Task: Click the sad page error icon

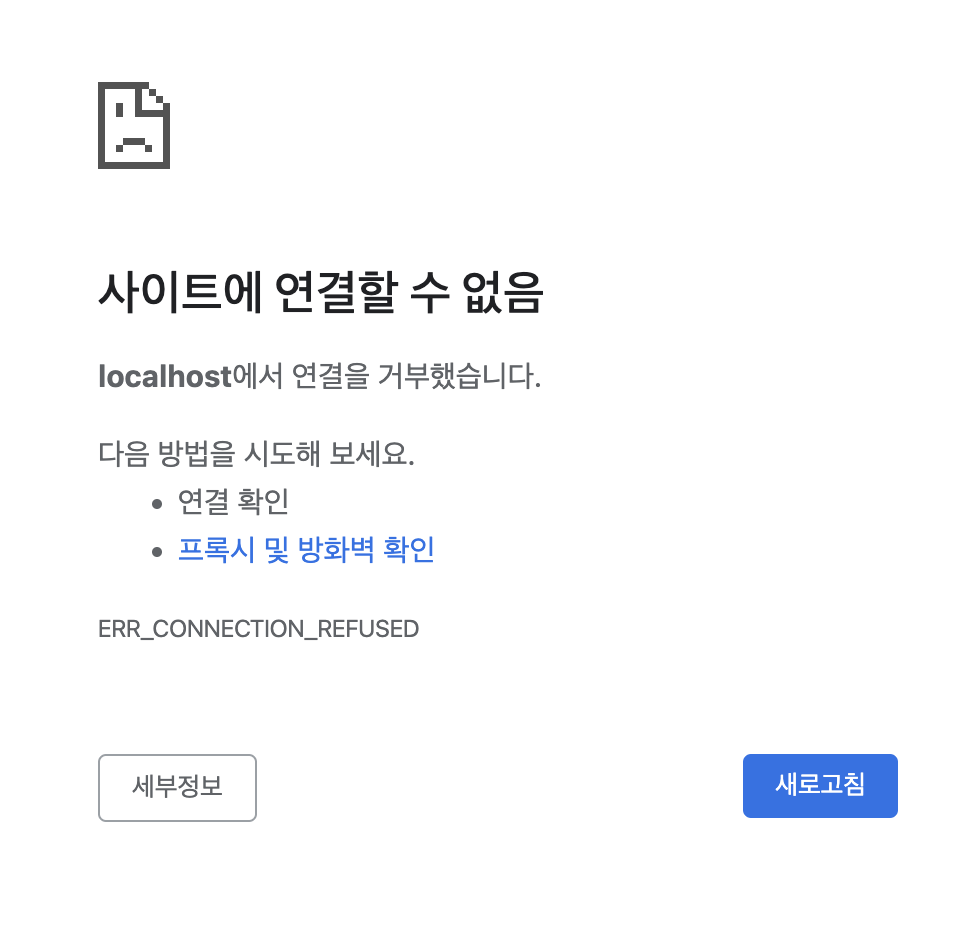Action: (x=134, y=125)
